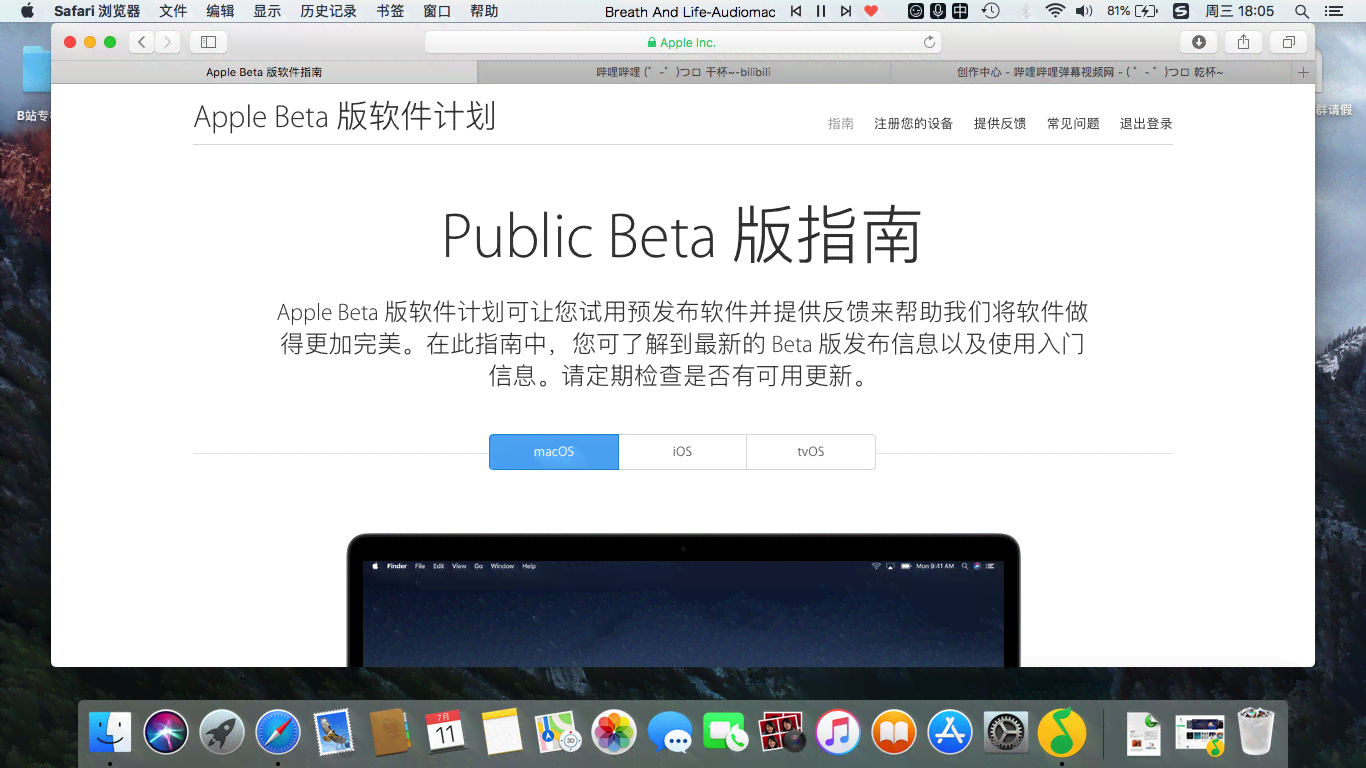Open the Apple menu
1366x768 pixels.
tap(27, 11)
